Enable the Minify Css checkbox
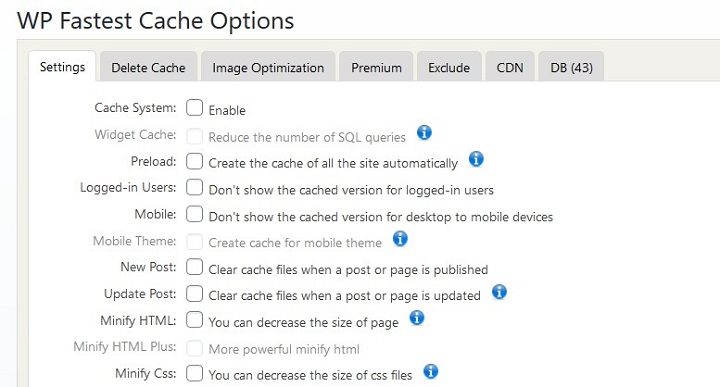This screenshot has height=387, width=720. coord(194,373)
